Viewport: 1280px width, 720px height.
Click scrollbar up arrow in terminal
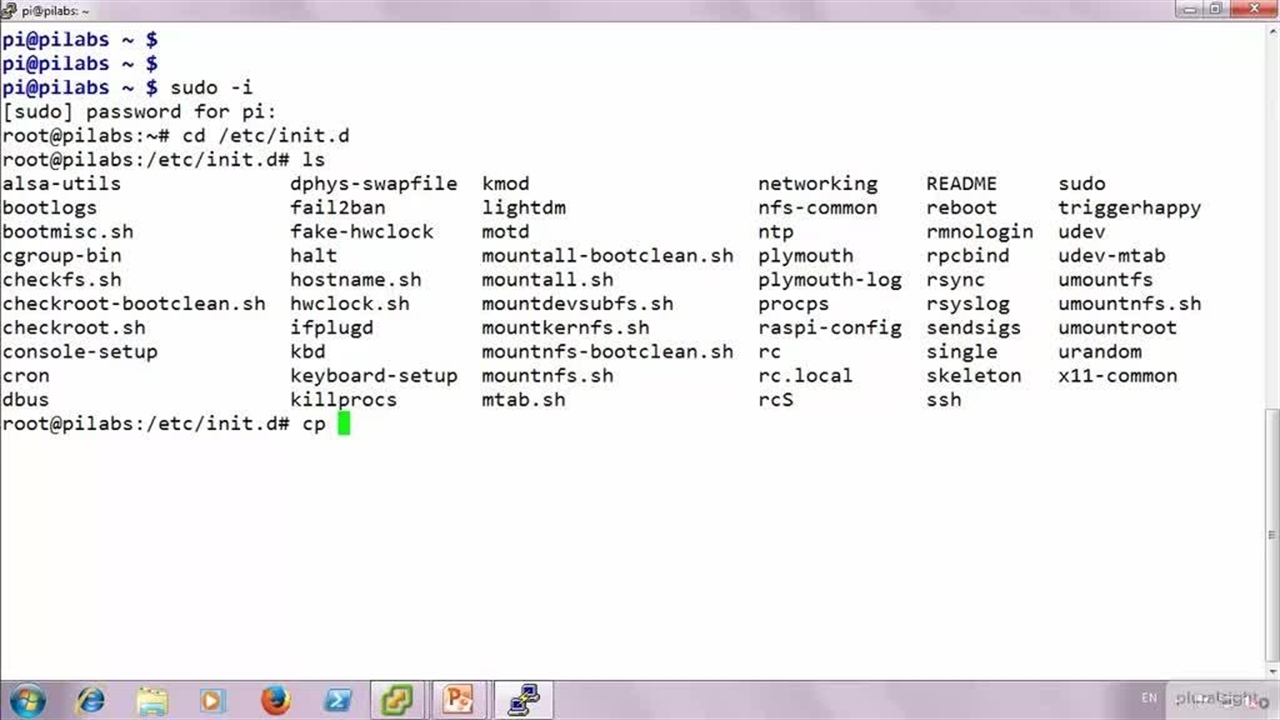click(1271, 32)
